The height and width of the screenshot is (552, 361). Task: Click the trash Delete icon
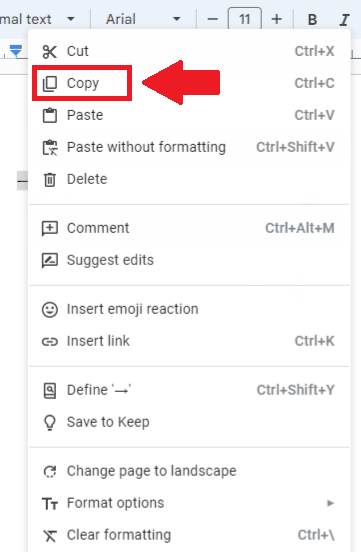click(49, 180)
